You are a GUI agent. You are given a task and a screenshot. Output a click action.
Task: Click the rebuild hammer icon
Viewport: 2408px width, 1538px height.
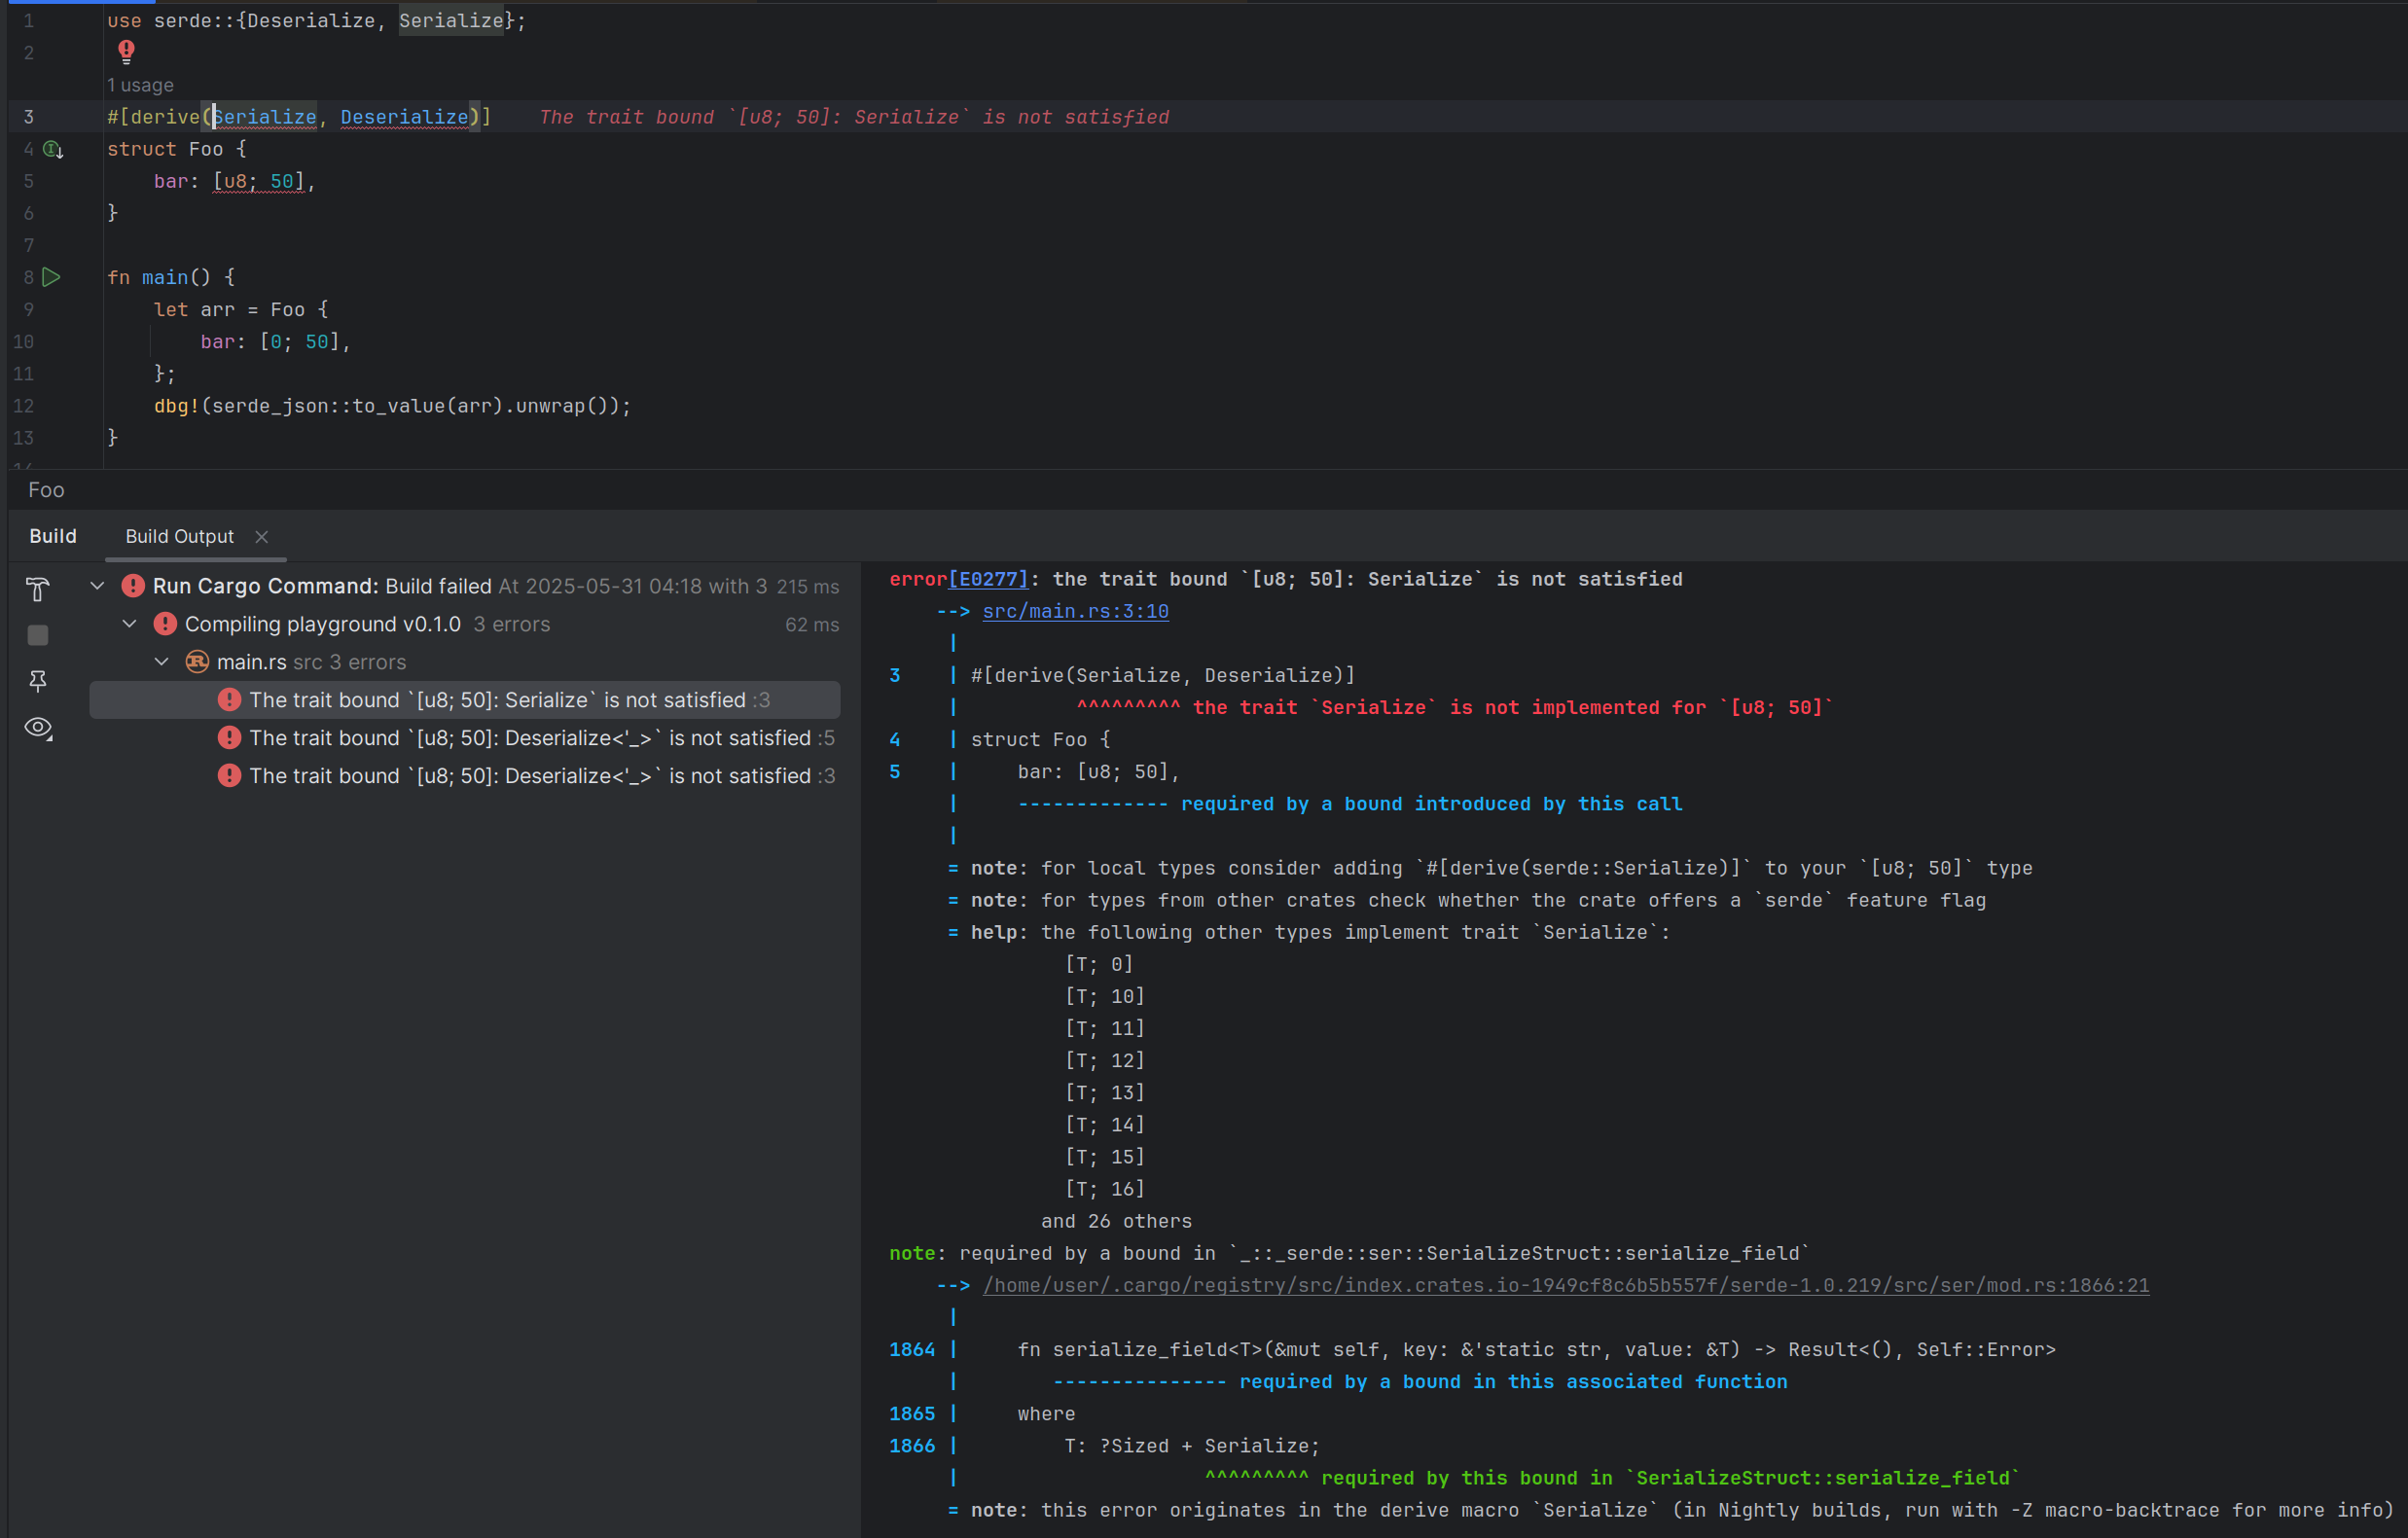tap(38, 589)
